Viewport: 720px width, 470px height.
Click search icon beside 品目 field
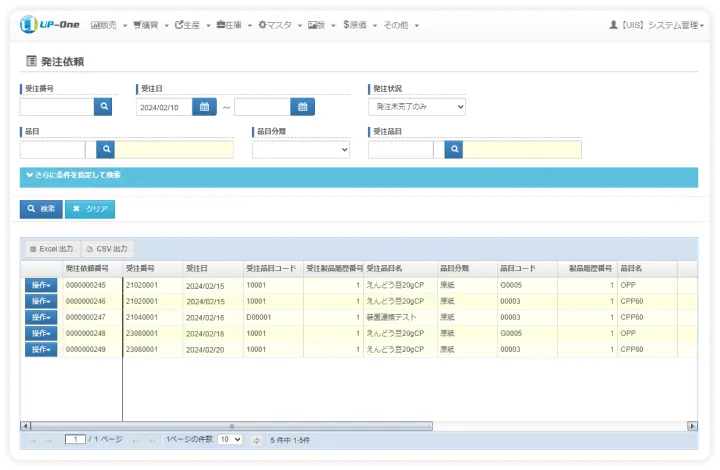pos(106,149)
